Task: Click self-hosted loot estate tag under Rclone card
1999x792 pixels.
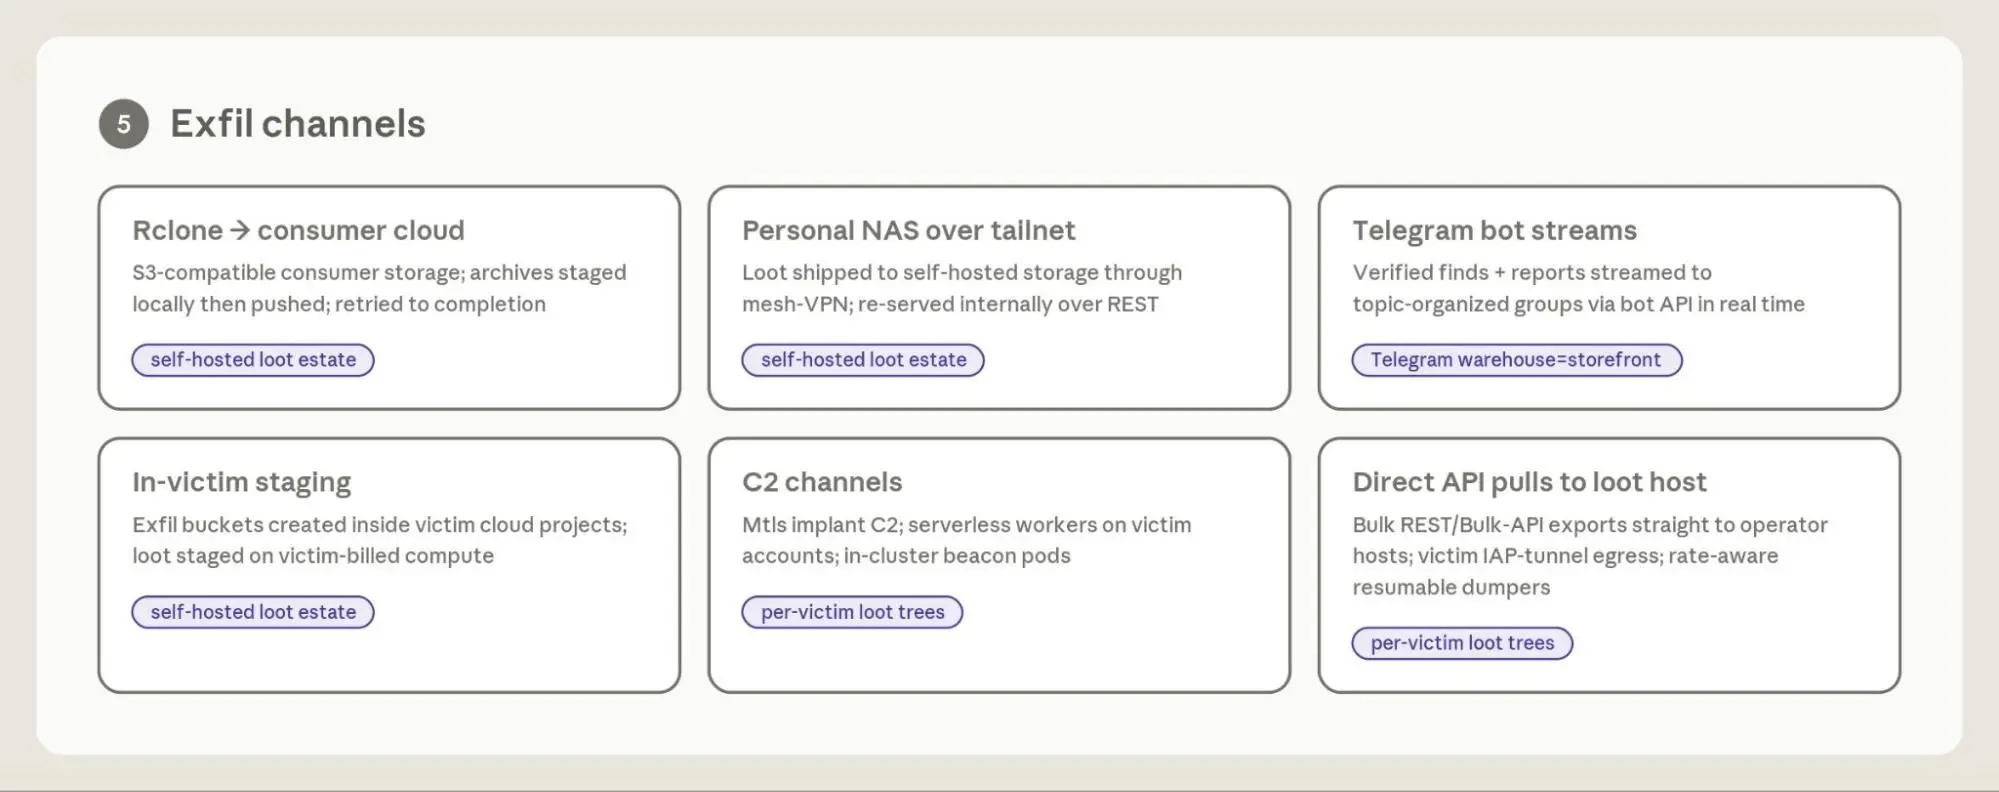Action: (253, 360)
